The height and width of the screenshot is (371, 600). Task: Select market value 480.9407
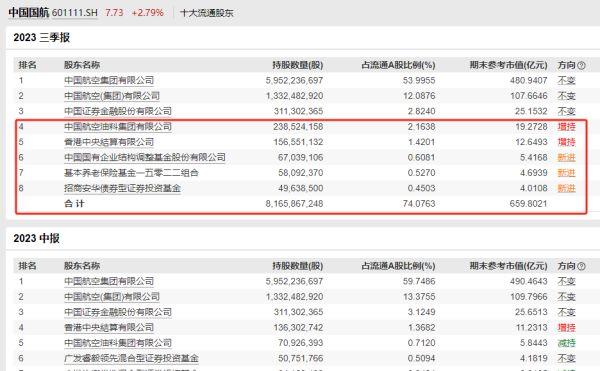(x=528, y=81)
